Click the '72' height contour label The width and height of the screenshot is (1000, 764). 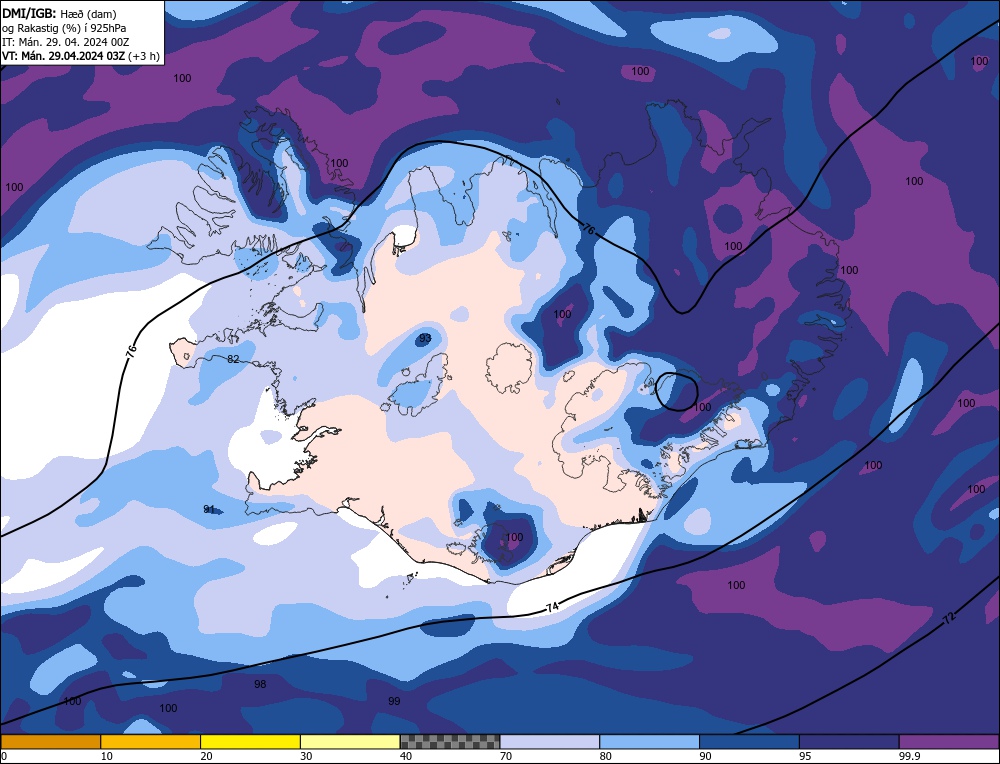pyautogui.click(x=950, y=618)
